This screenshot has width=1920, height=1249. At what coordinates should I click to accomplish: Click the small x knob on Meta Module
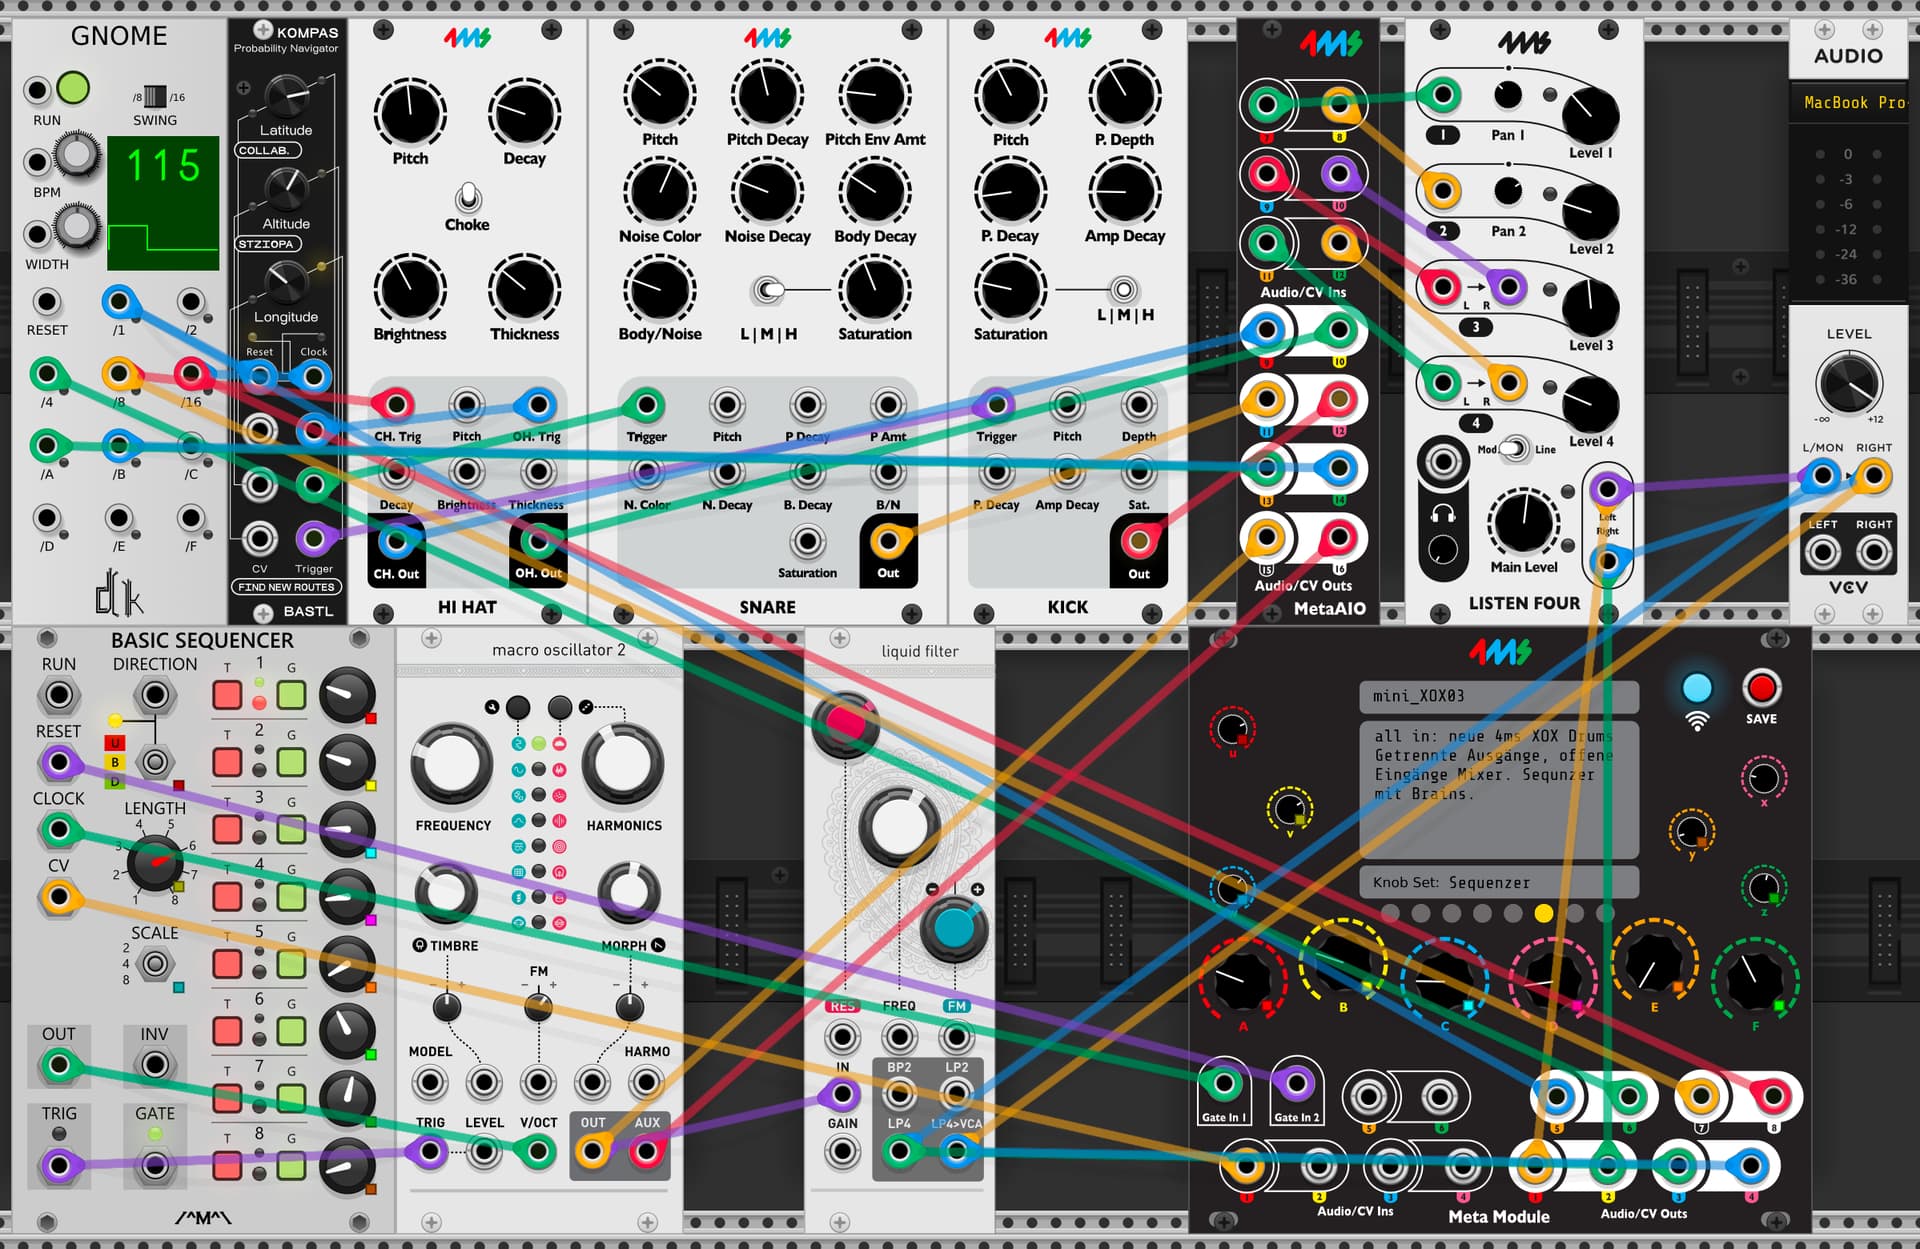click(1764, 778)
